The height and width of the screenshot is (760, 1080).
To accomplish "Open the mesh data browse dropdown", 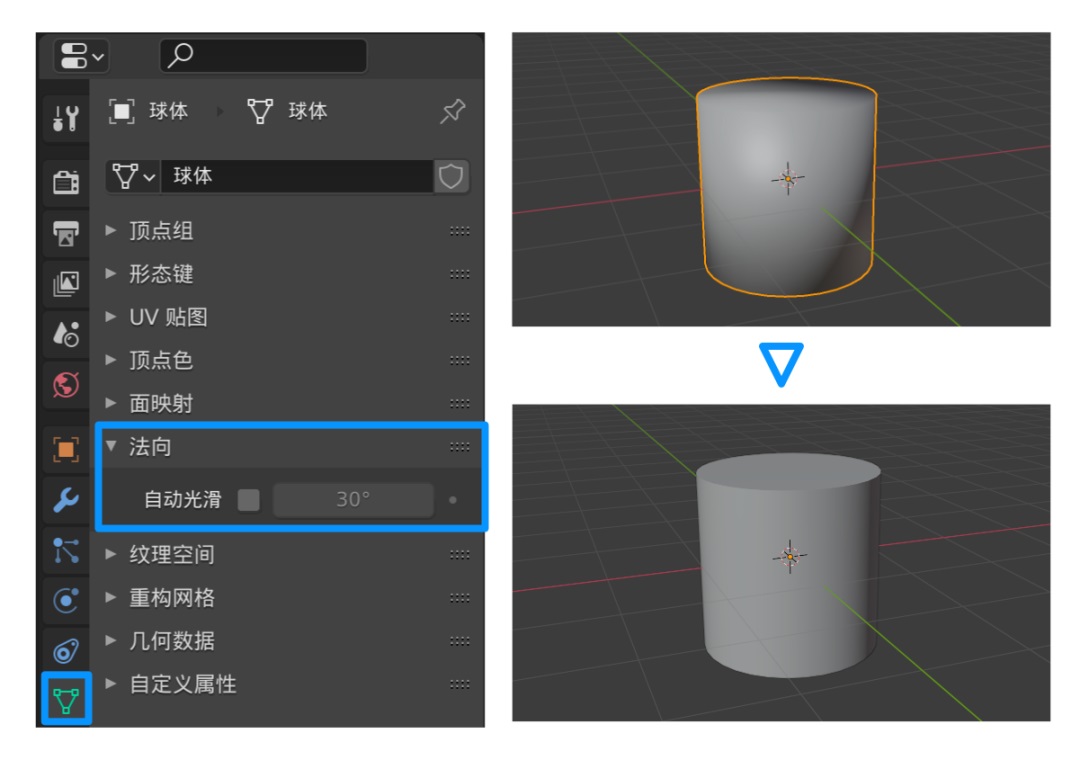I will point(133,176).
